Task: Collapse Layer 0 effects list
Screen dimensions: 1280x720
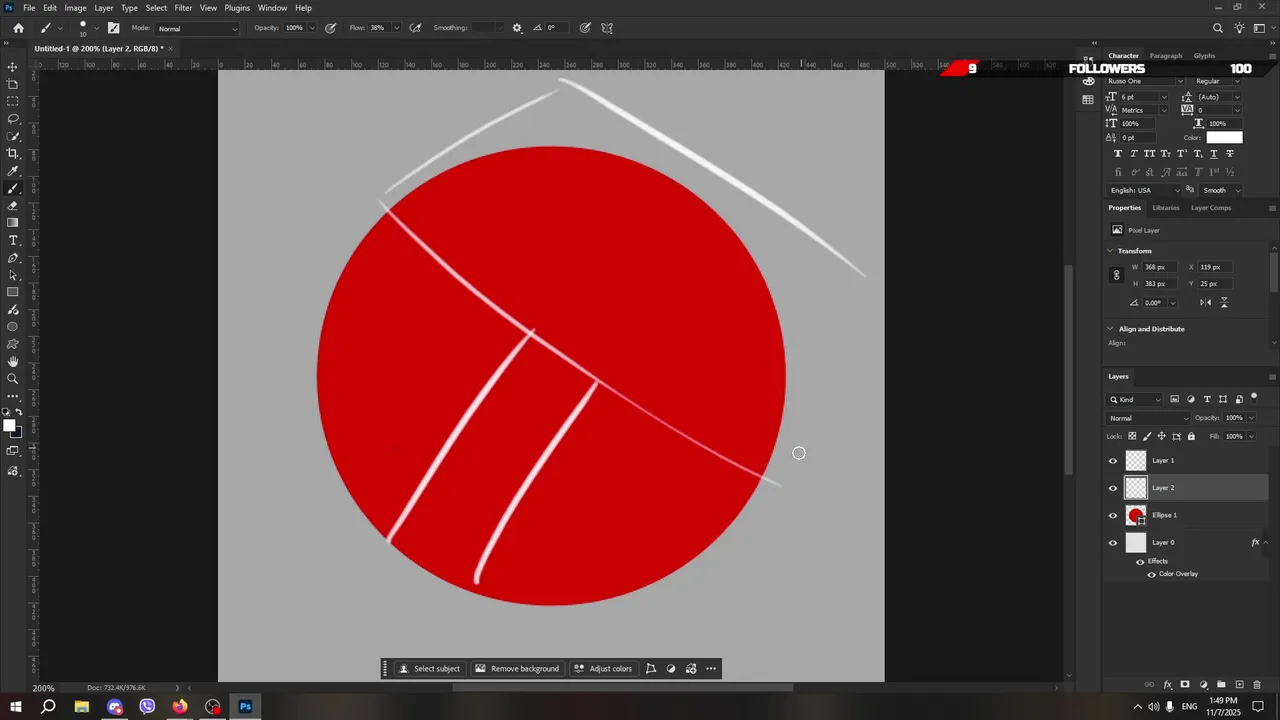Action: tap(1267, 542)
